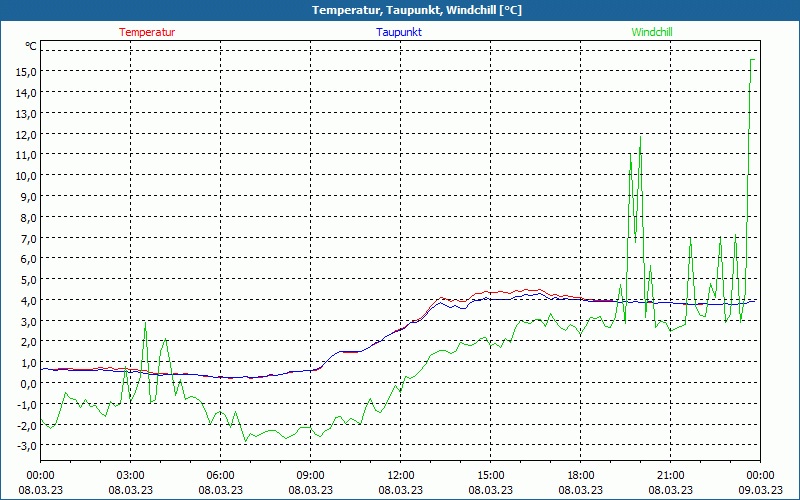
Task: Click the -2,0 y-axis value
Action: (x=27, y=426)
